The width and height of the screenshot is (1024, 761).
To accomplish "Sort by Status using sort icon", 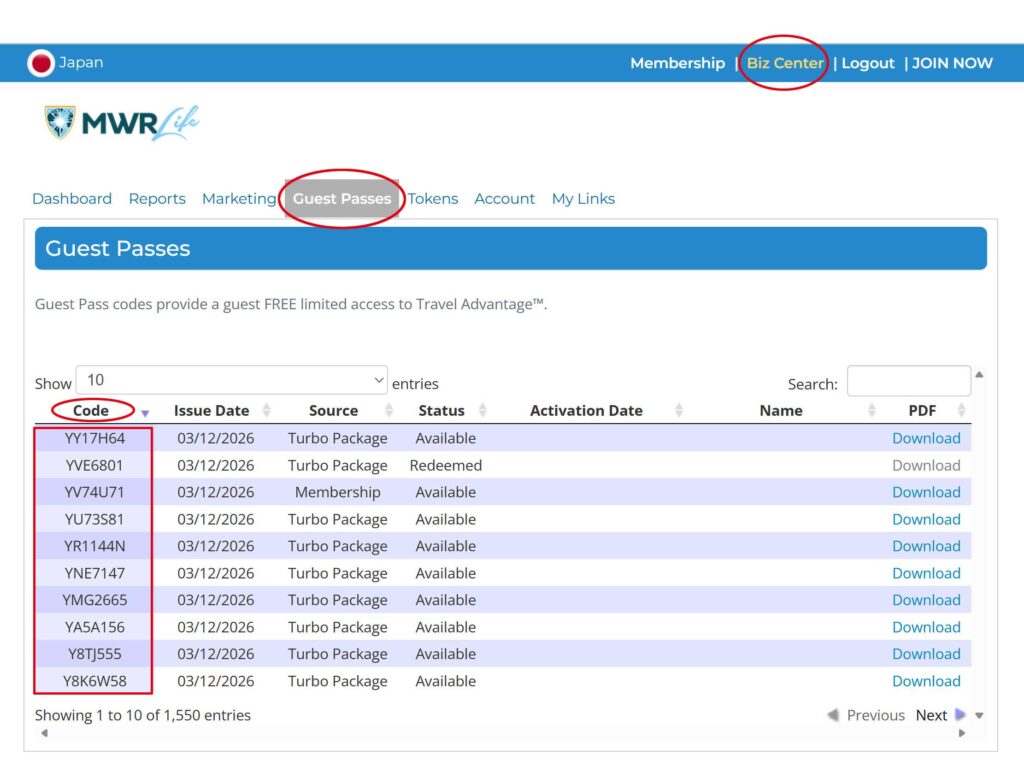I will pos(483,411).
